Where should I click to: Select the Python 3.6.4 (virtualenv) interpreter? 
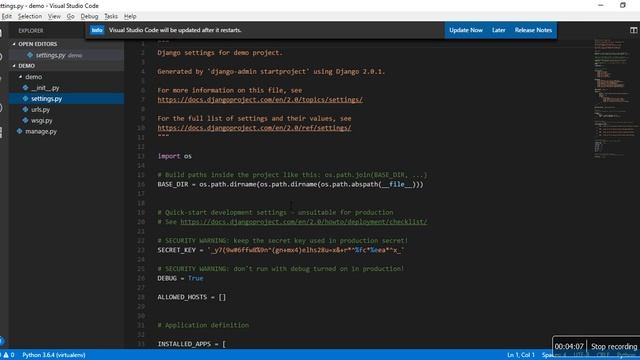[x=54, y=355]
